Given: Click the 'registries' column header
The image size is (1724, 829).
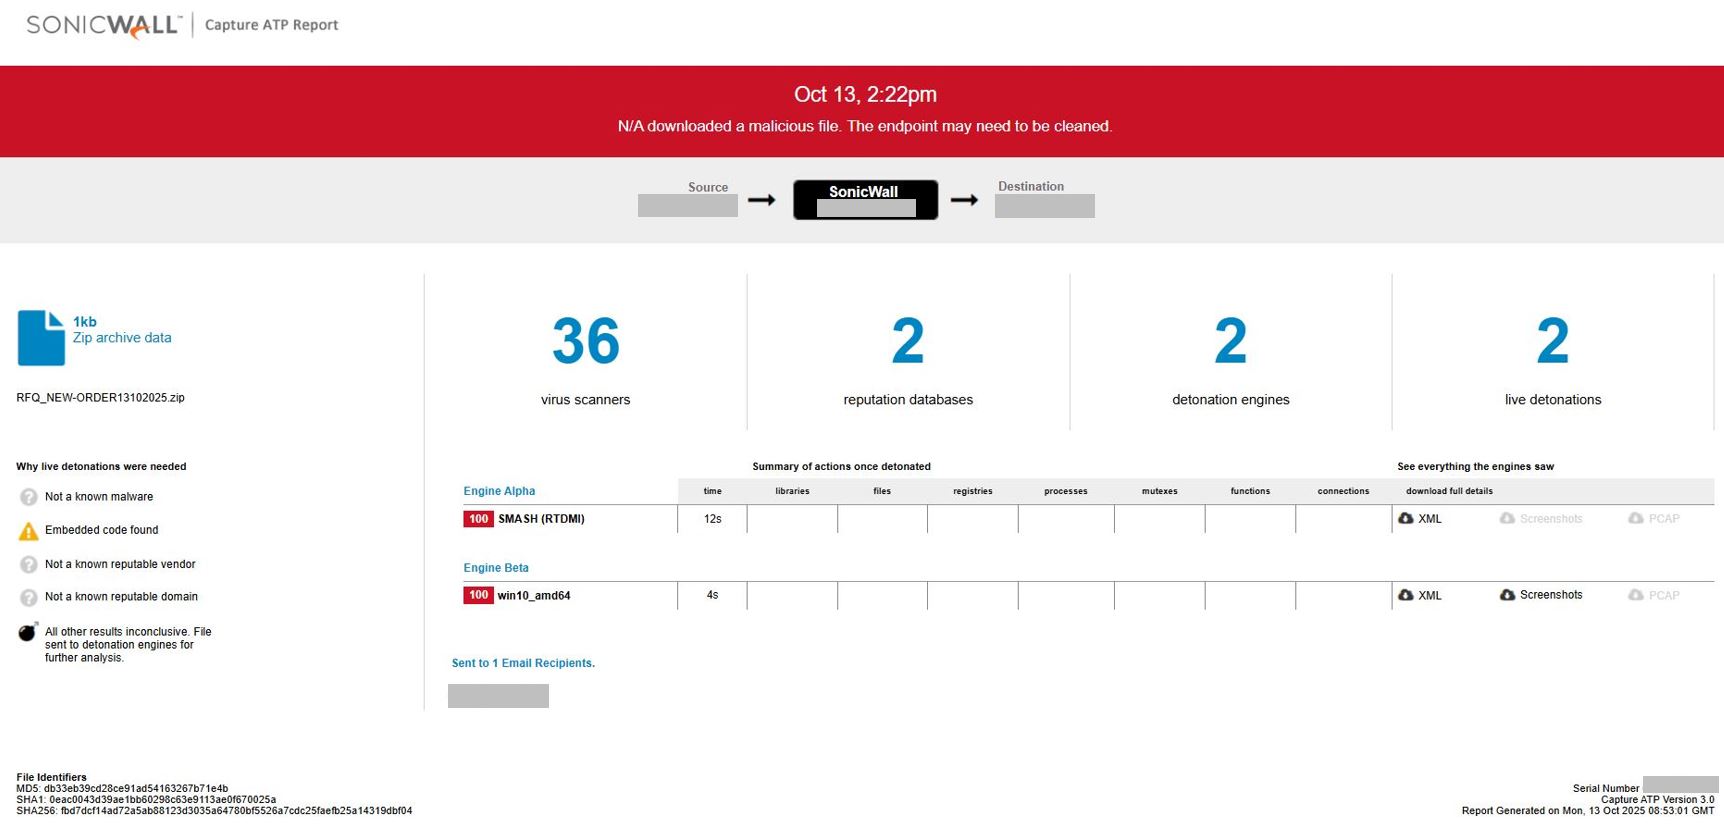Looking at the screenshot, I should click(973, 491).
